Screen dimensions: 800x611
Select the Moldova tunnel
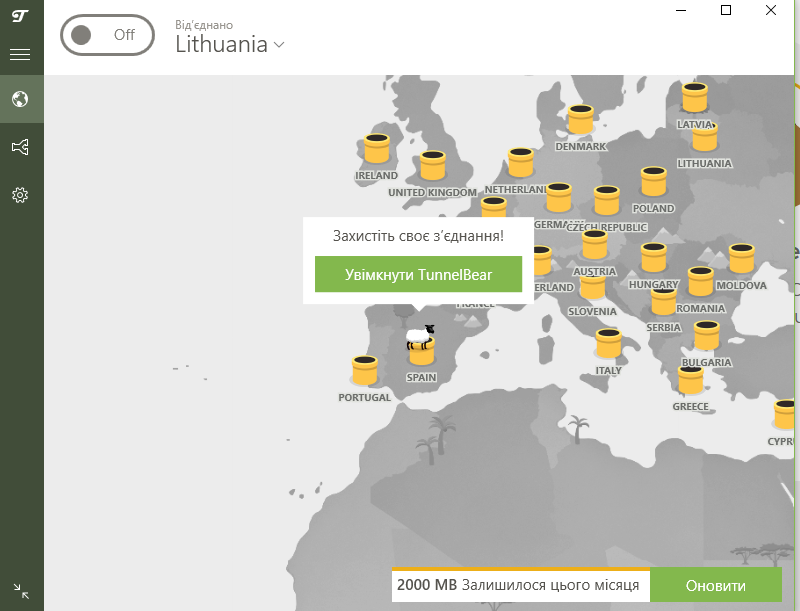click(x=742, y=259)
